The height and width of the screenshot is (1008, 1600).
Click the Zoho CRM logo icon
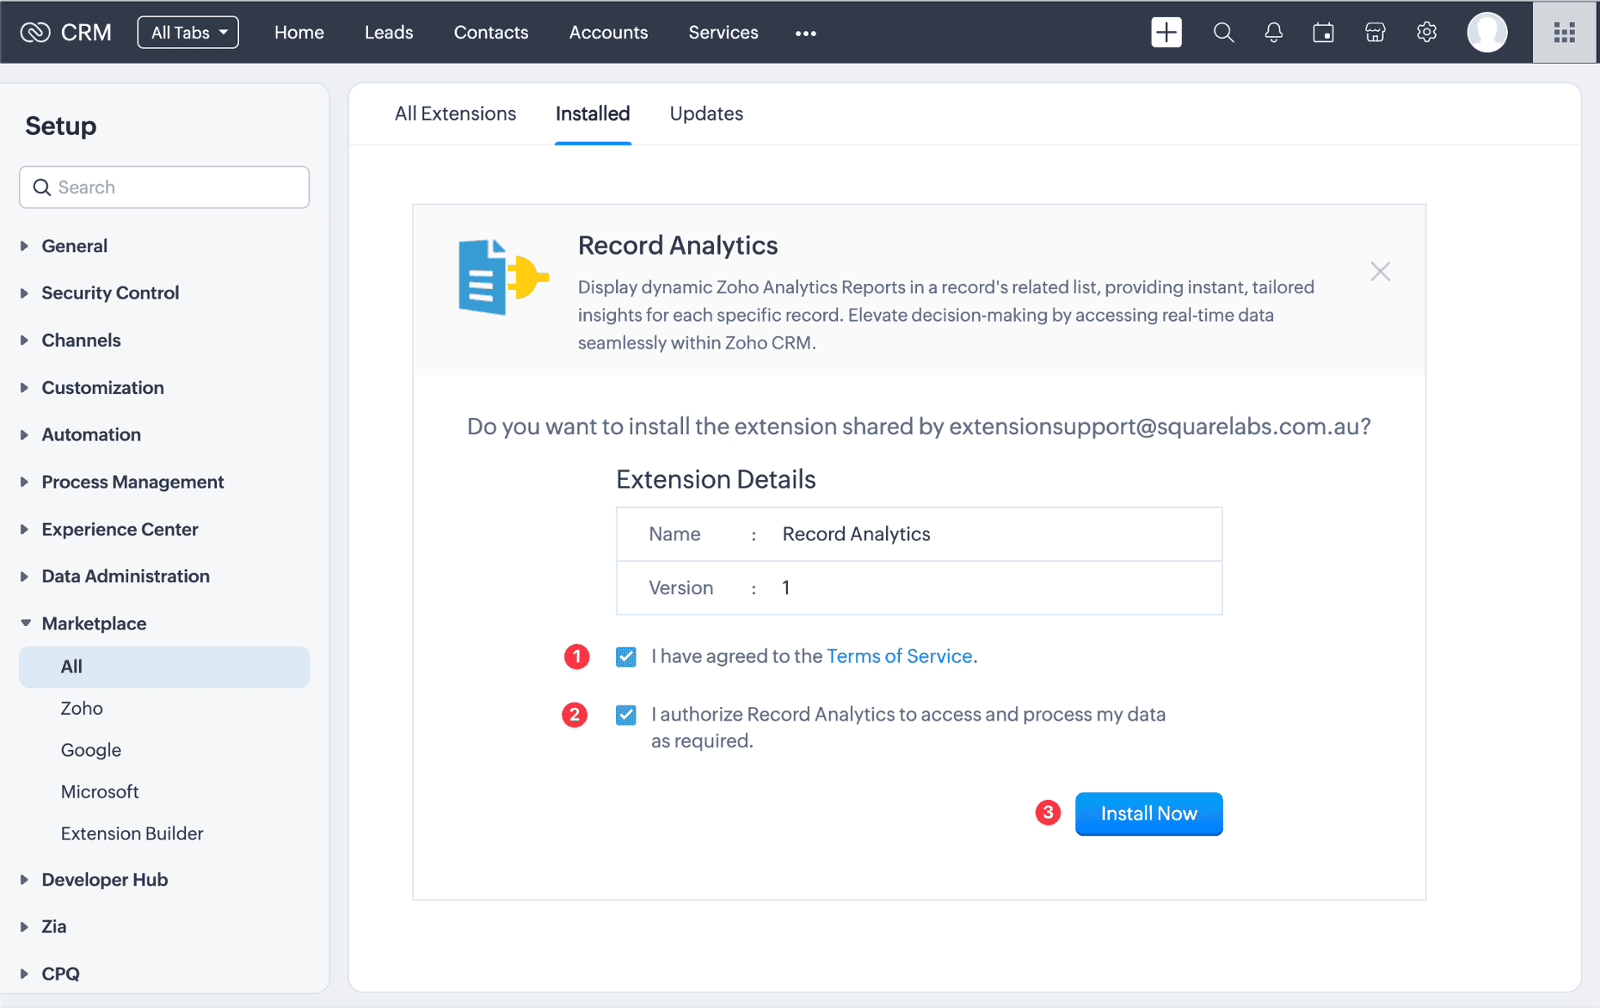click(x=35, y=33)
